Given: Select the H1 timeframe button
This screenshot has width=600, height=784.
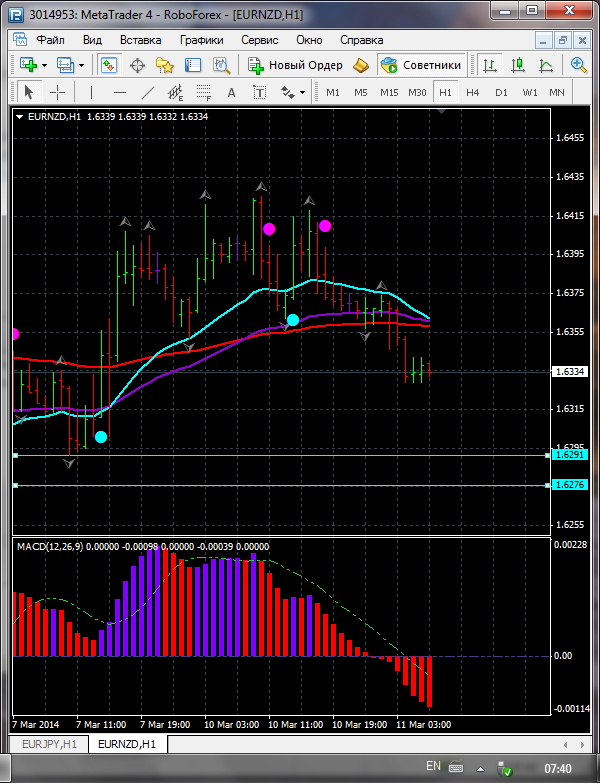Looking at the screenshot, I should [x=445, y=92].
